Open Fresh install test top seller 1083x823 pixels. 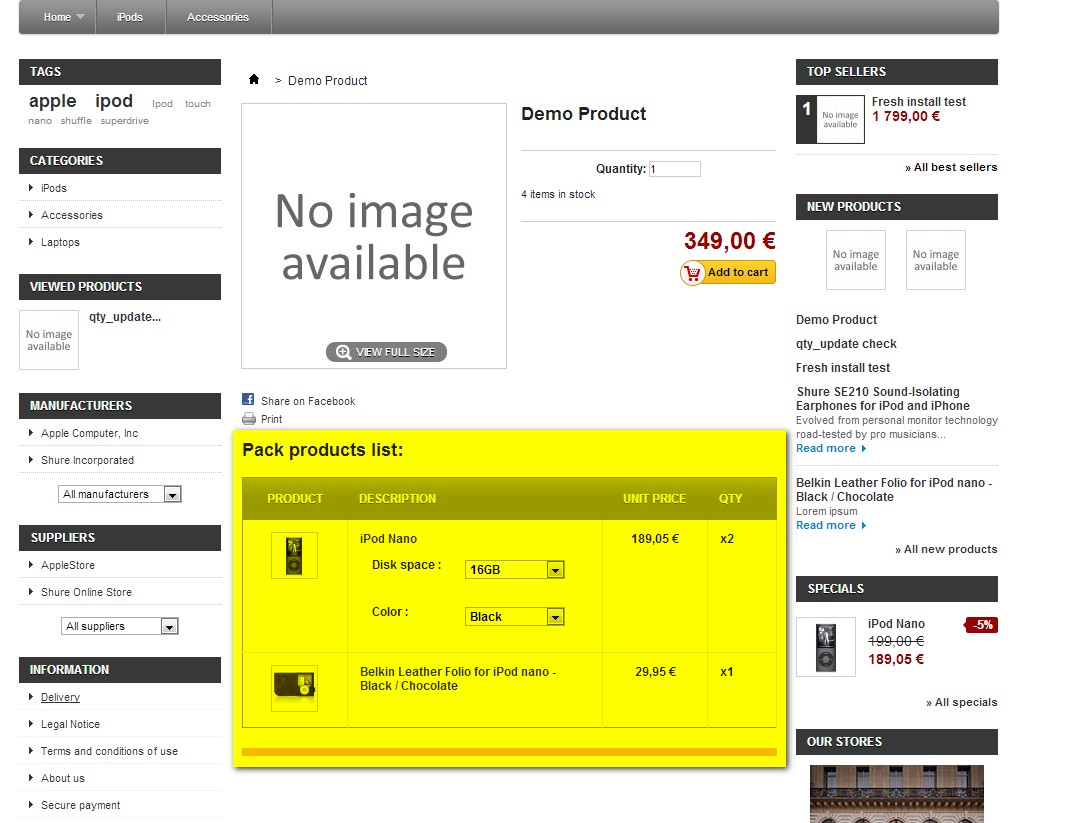point(919,101)
